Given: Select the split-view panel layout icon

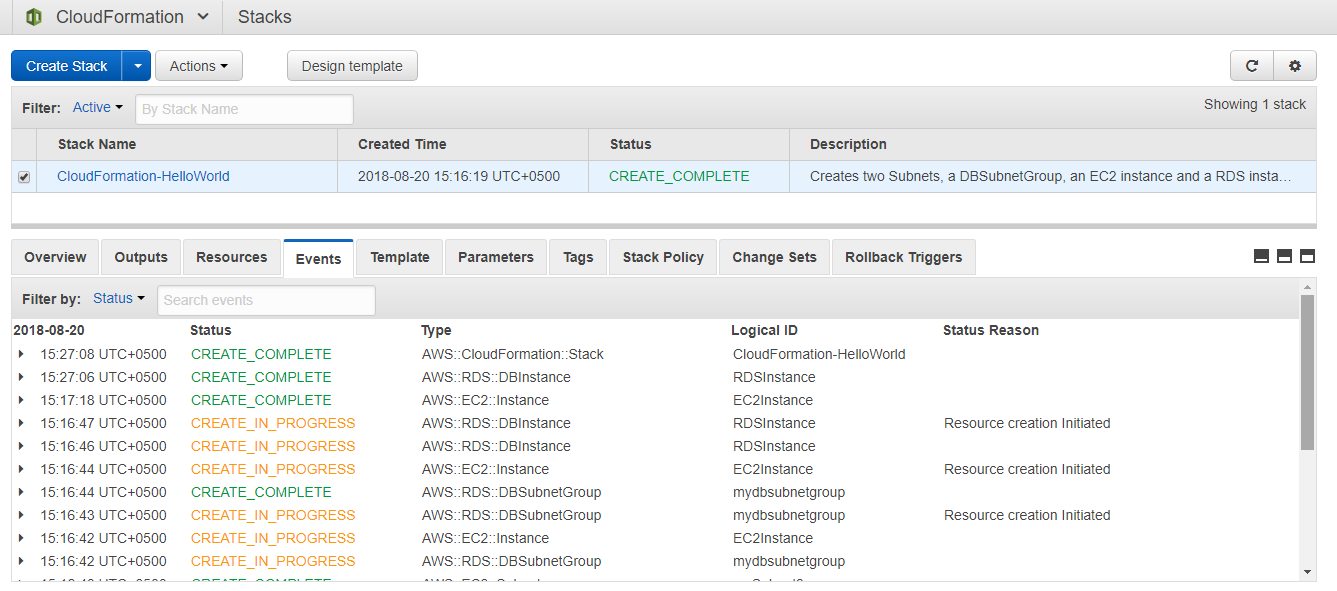Looking at the screenshot, I should pyautogui.click(x=1283, y=256).
